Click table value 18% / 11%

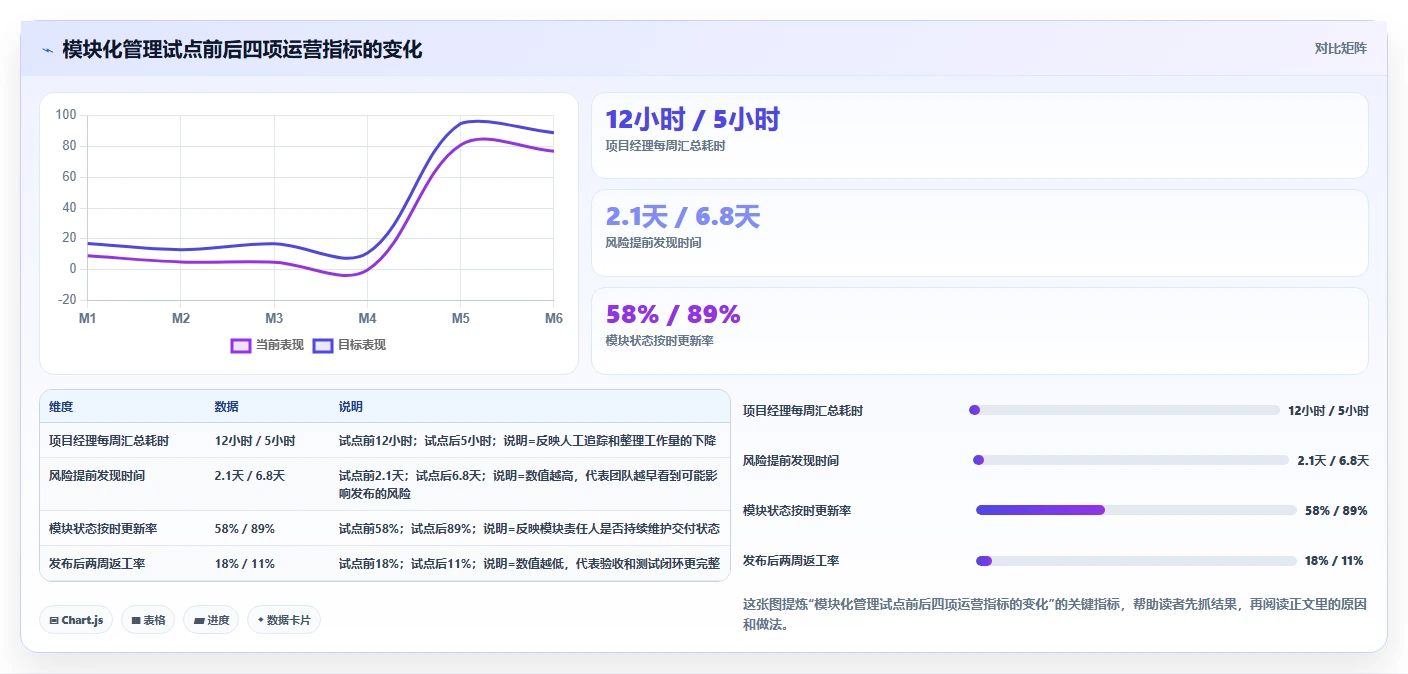244,564
